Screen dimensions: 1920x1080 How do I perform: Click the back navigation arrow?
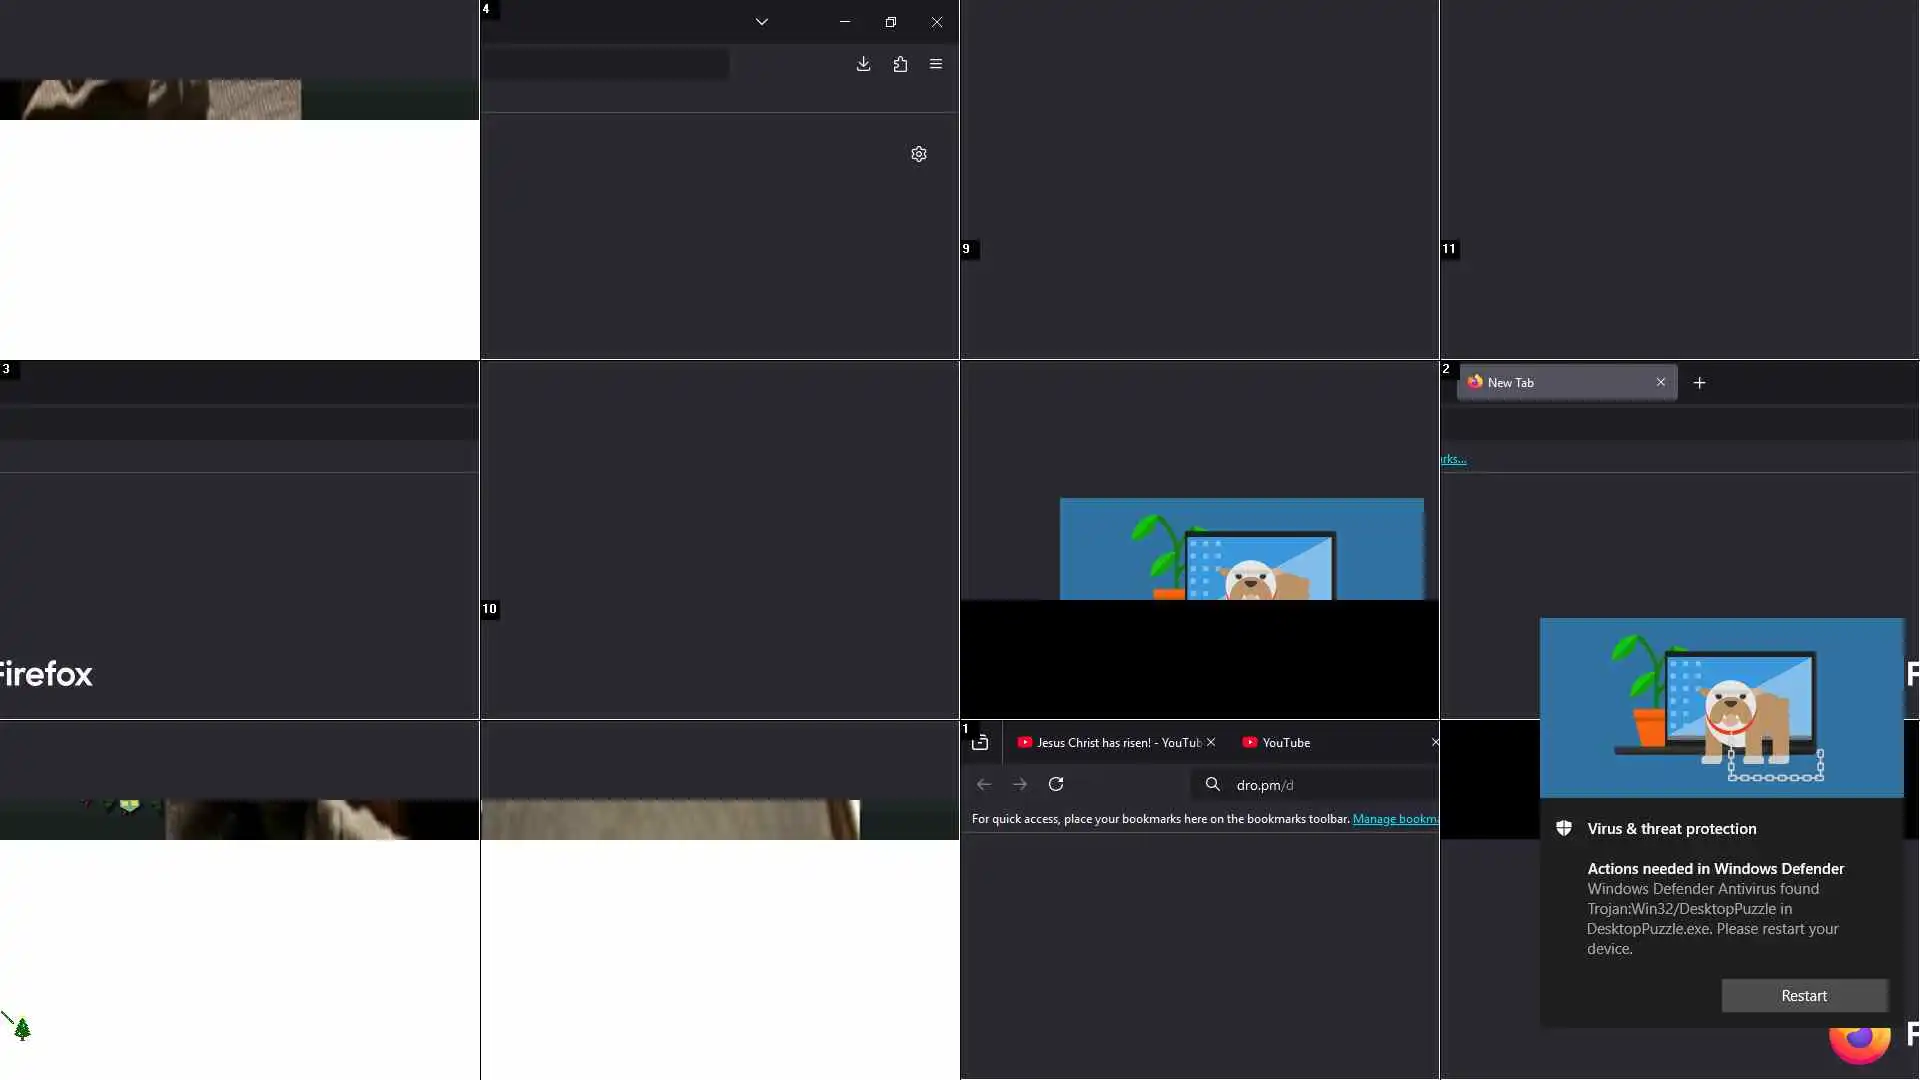coord(984,784)
